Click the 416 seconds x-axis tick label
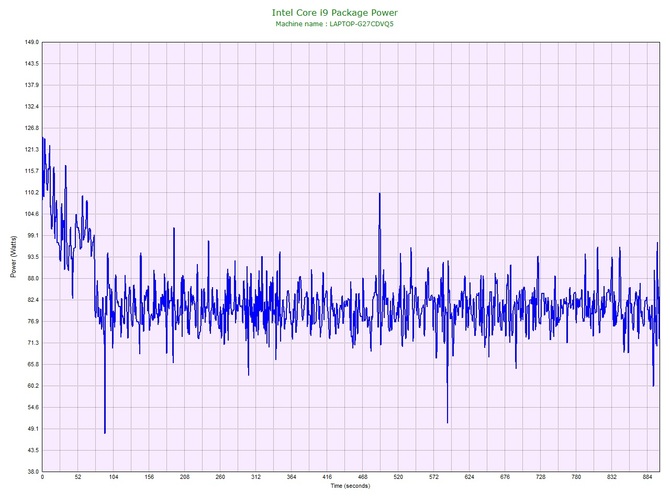The height and width of the screenshot is (503, 670). [x=327, y=477]
